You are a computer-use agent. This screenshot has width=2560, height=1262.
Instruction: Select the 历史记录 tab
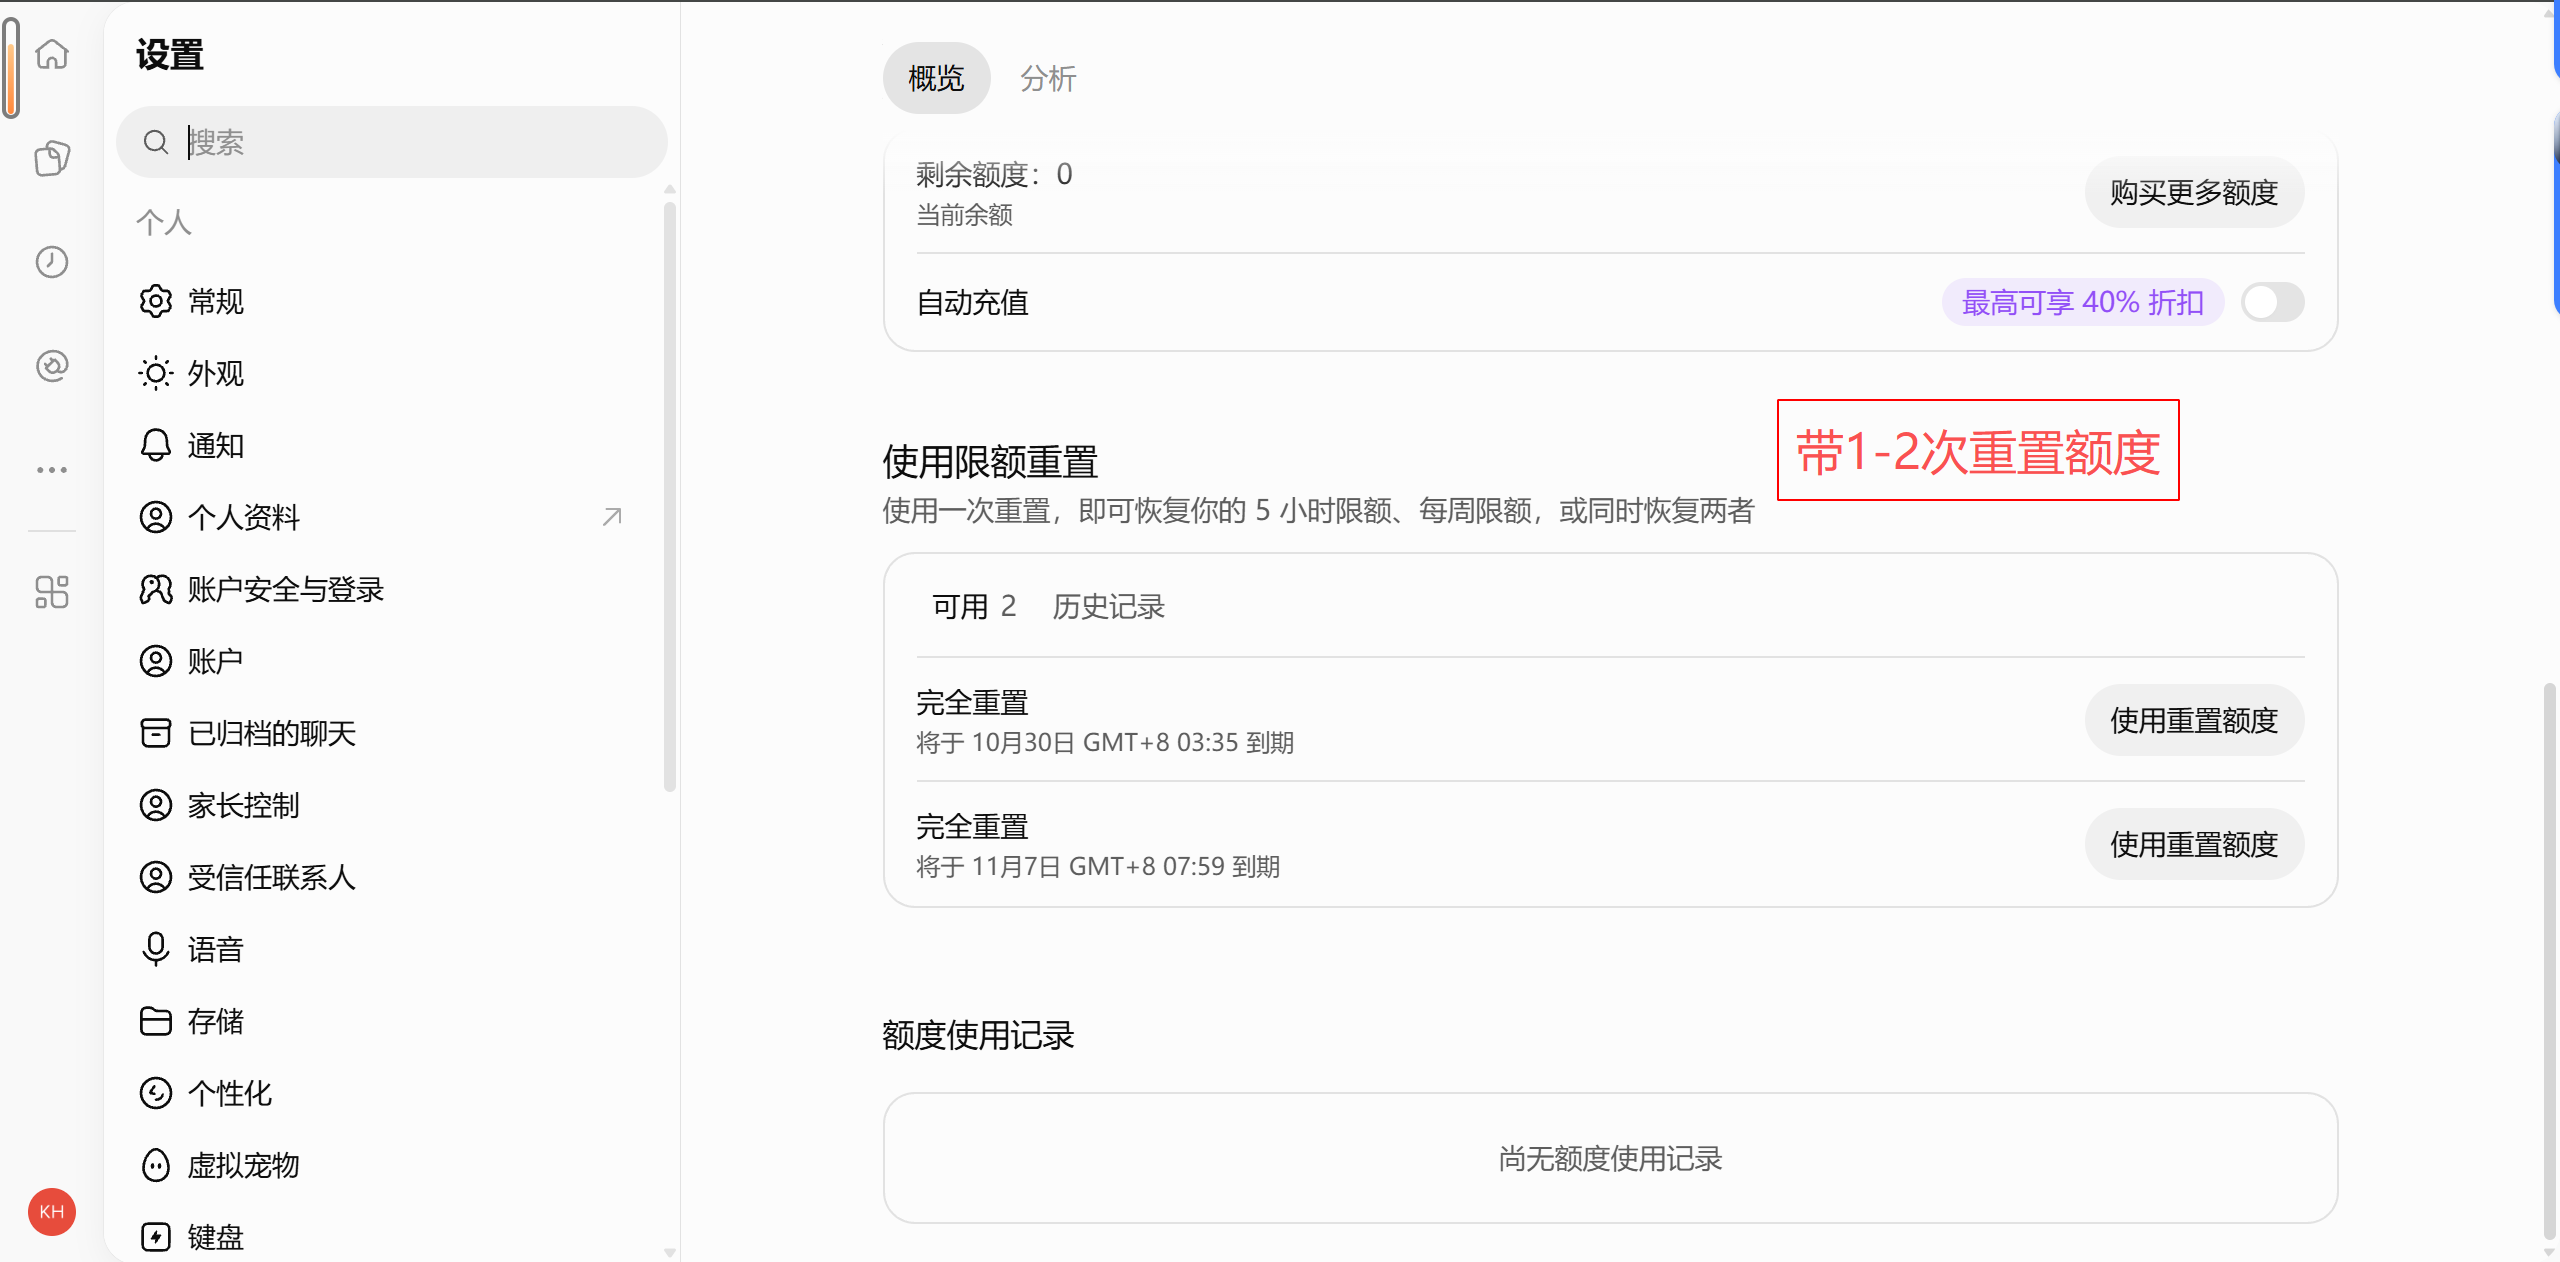(x=1109, y=606)
